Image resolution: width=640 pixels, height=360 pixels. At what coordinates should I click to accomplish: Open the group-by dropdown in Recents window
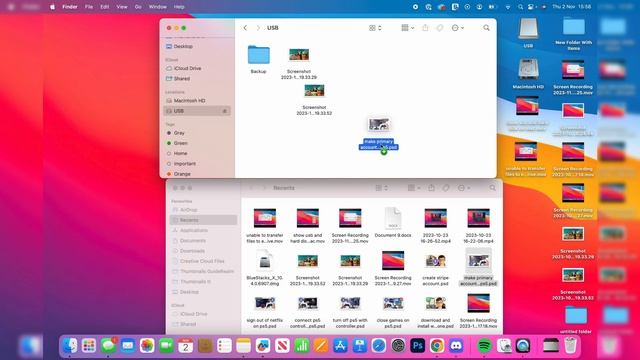pyautogui.click(x=414, y=188)
